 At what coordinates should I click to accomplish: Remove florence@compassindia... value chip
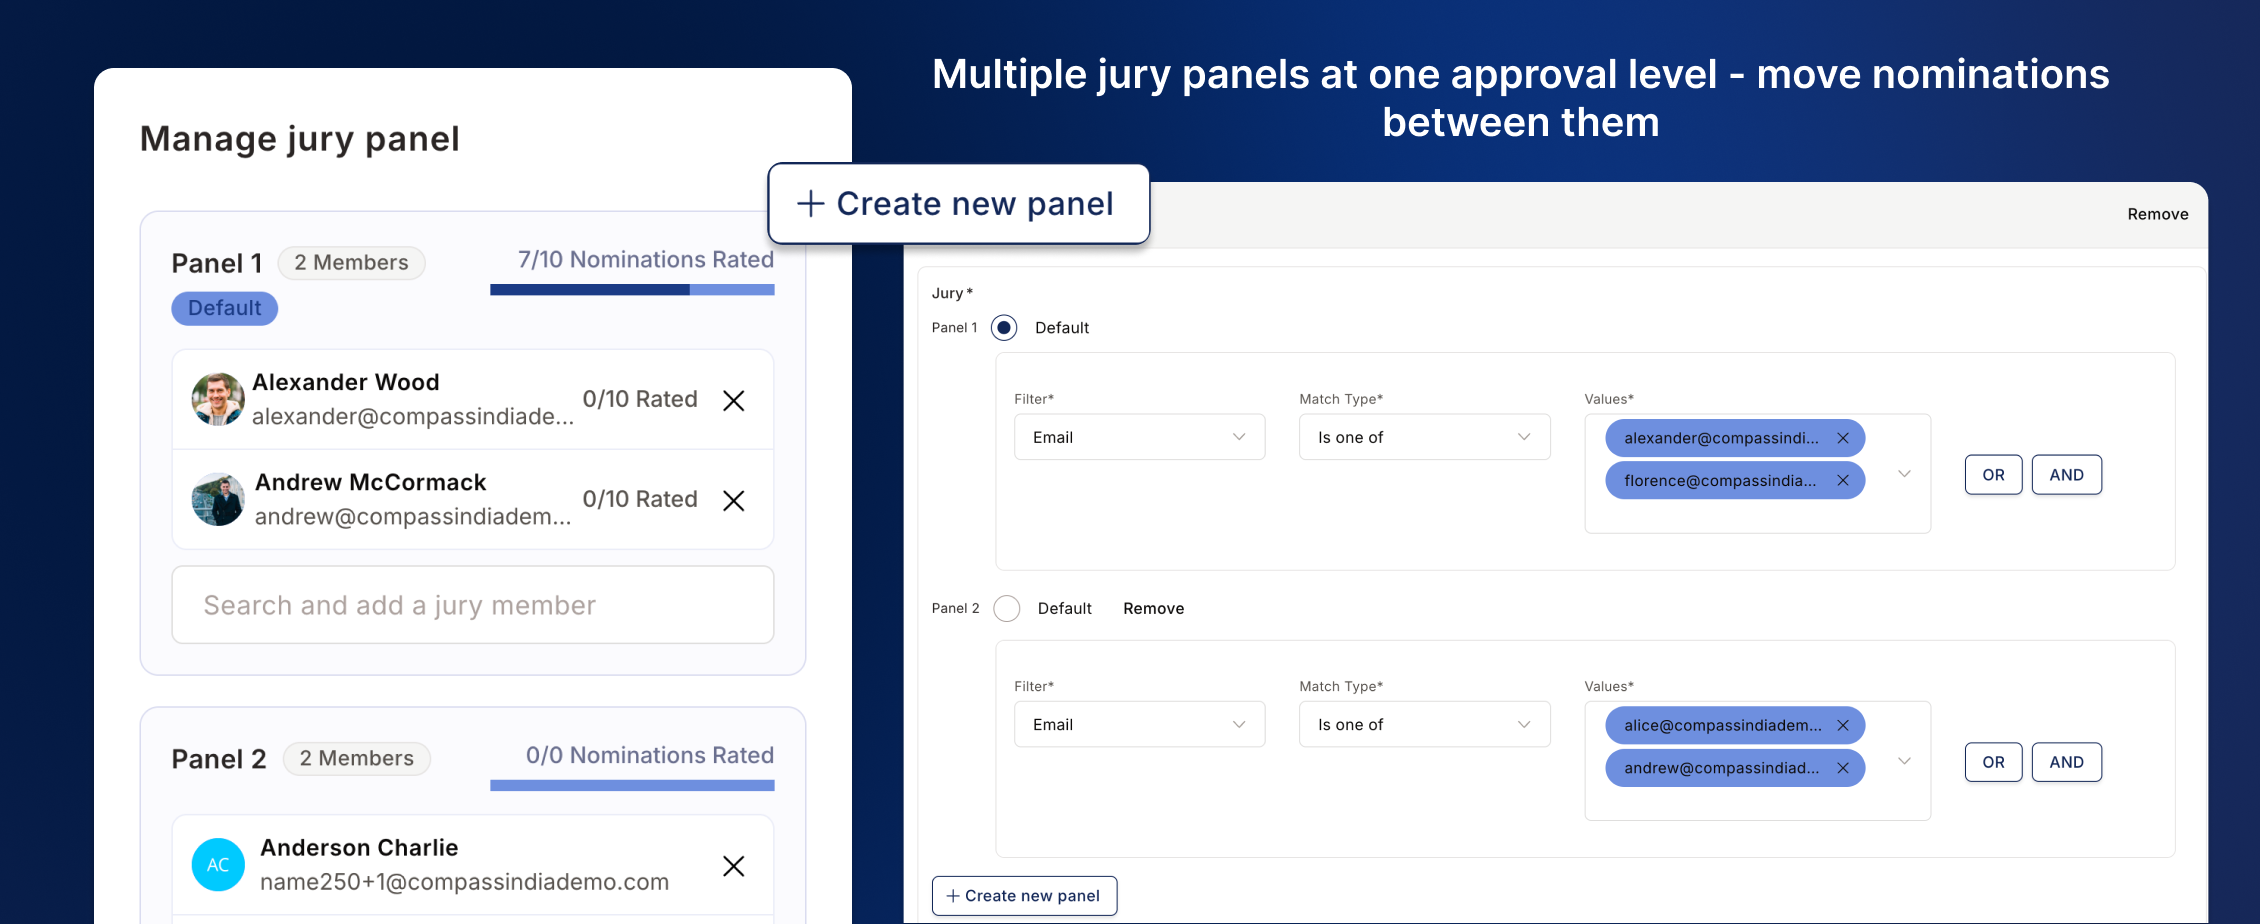point(1843,480)
